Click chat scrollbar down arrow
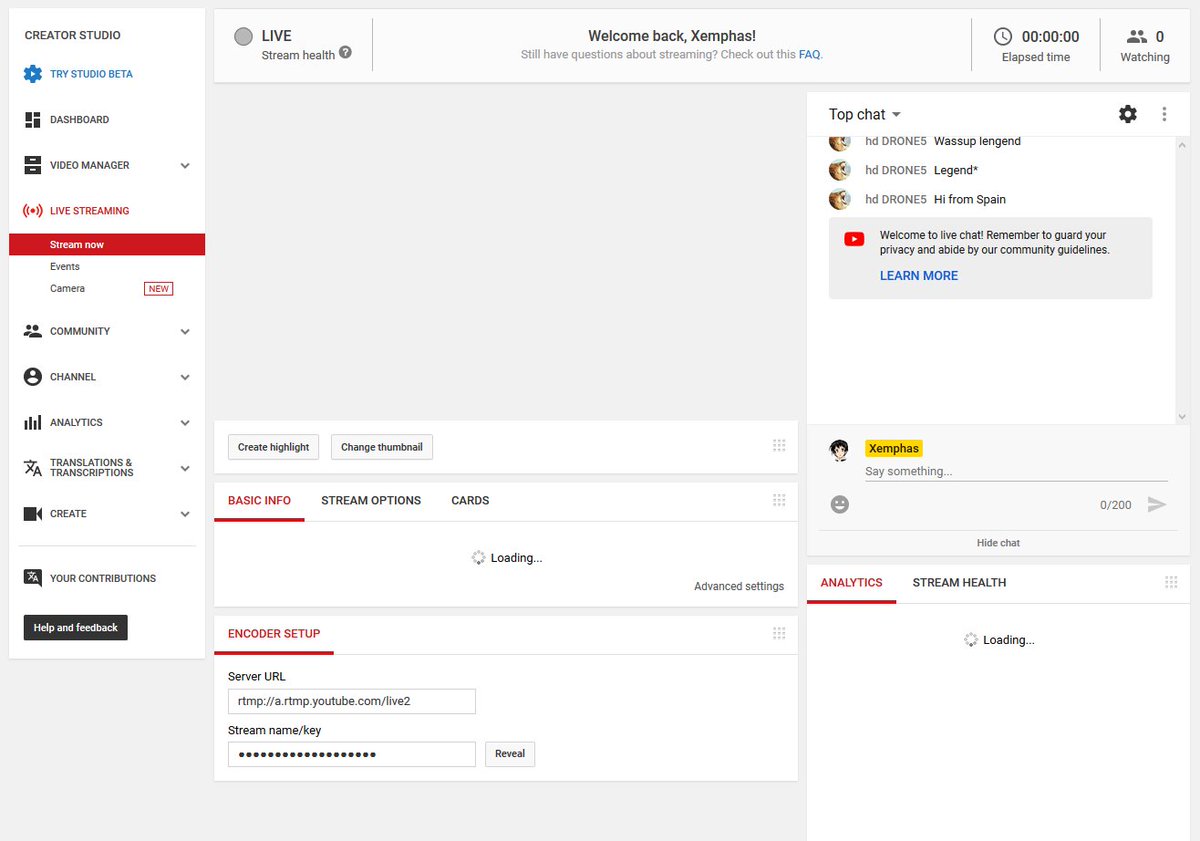The height and width of the screenshot is (841, 1200). tap(1182, 416)
